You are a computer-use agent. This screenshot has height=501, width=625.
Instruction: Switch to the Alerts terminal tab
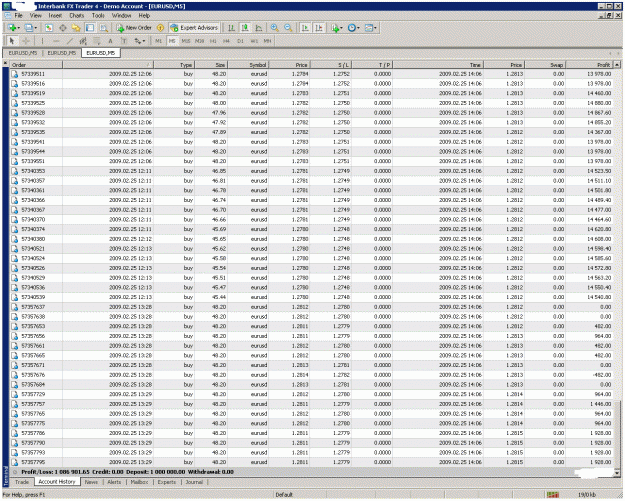tap(114, 482)
